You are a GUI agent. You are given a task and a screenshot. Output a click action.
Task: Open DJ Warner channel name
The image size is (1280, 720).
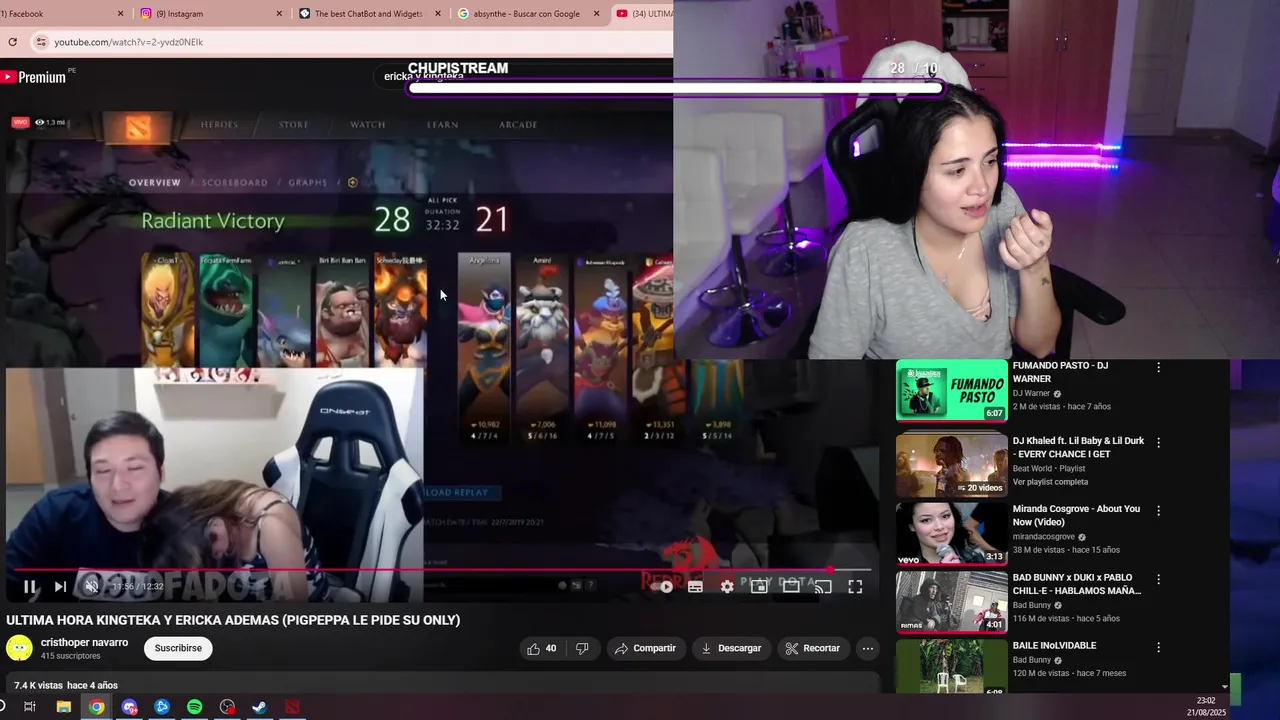(1032, 393)
